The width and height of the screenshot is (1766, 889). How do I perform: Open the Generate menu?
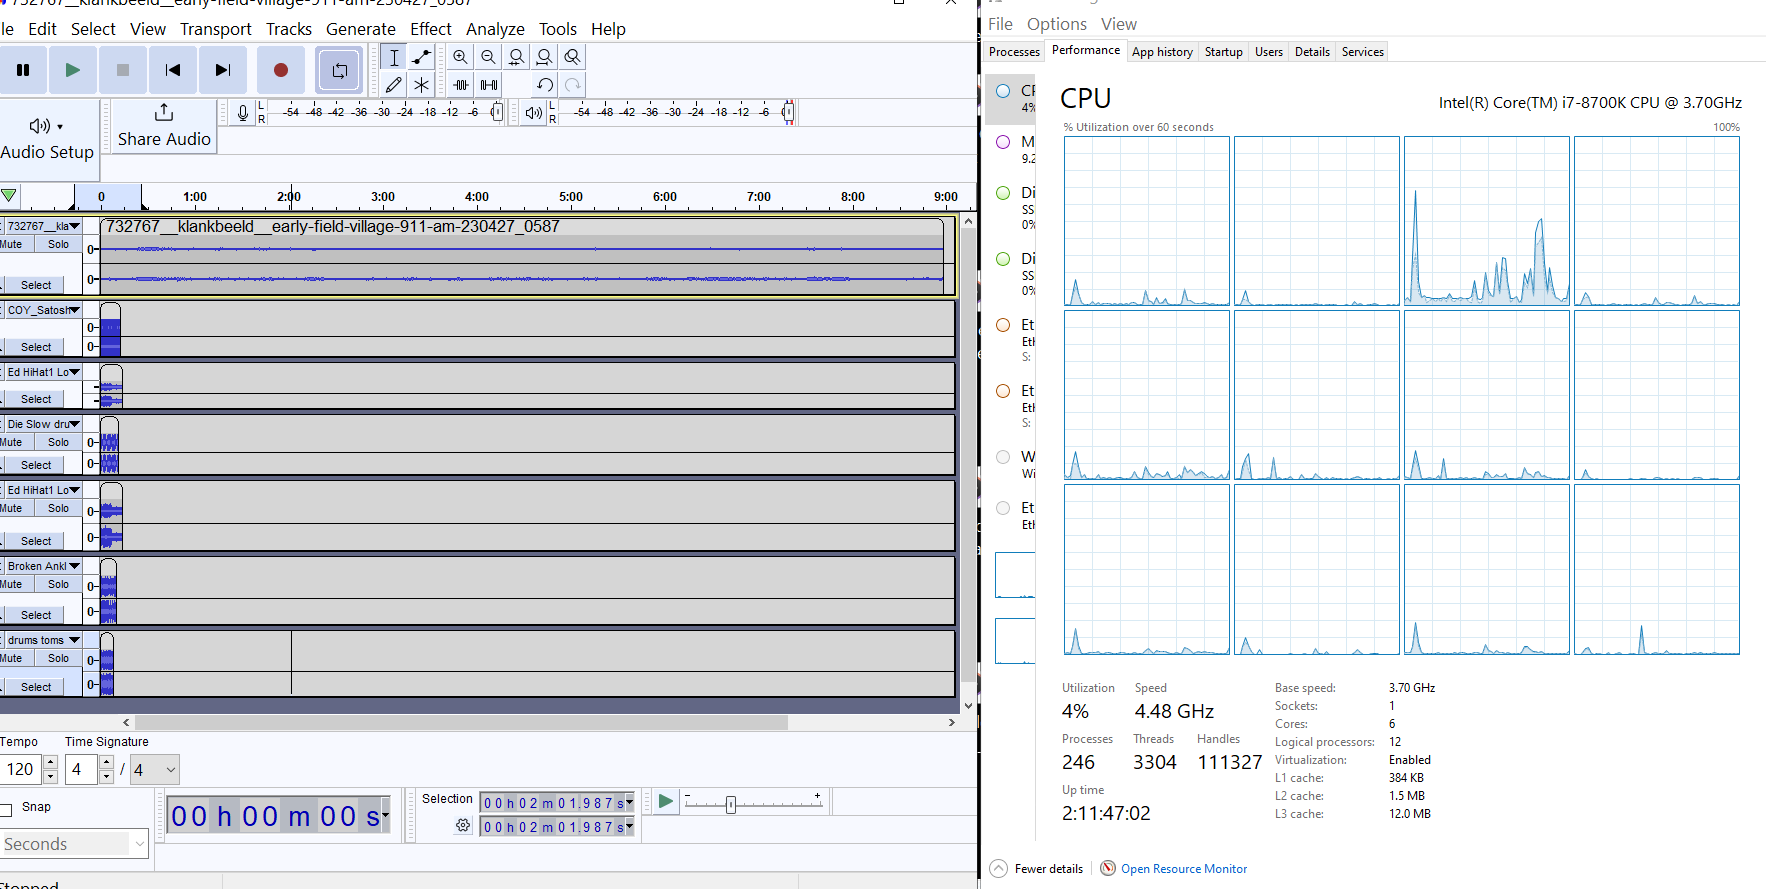(361, 29)
